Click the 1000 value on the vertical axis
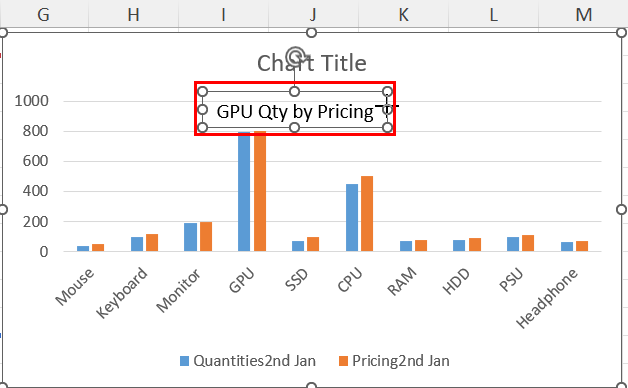 pyautogui.click(x=31, y=101)
